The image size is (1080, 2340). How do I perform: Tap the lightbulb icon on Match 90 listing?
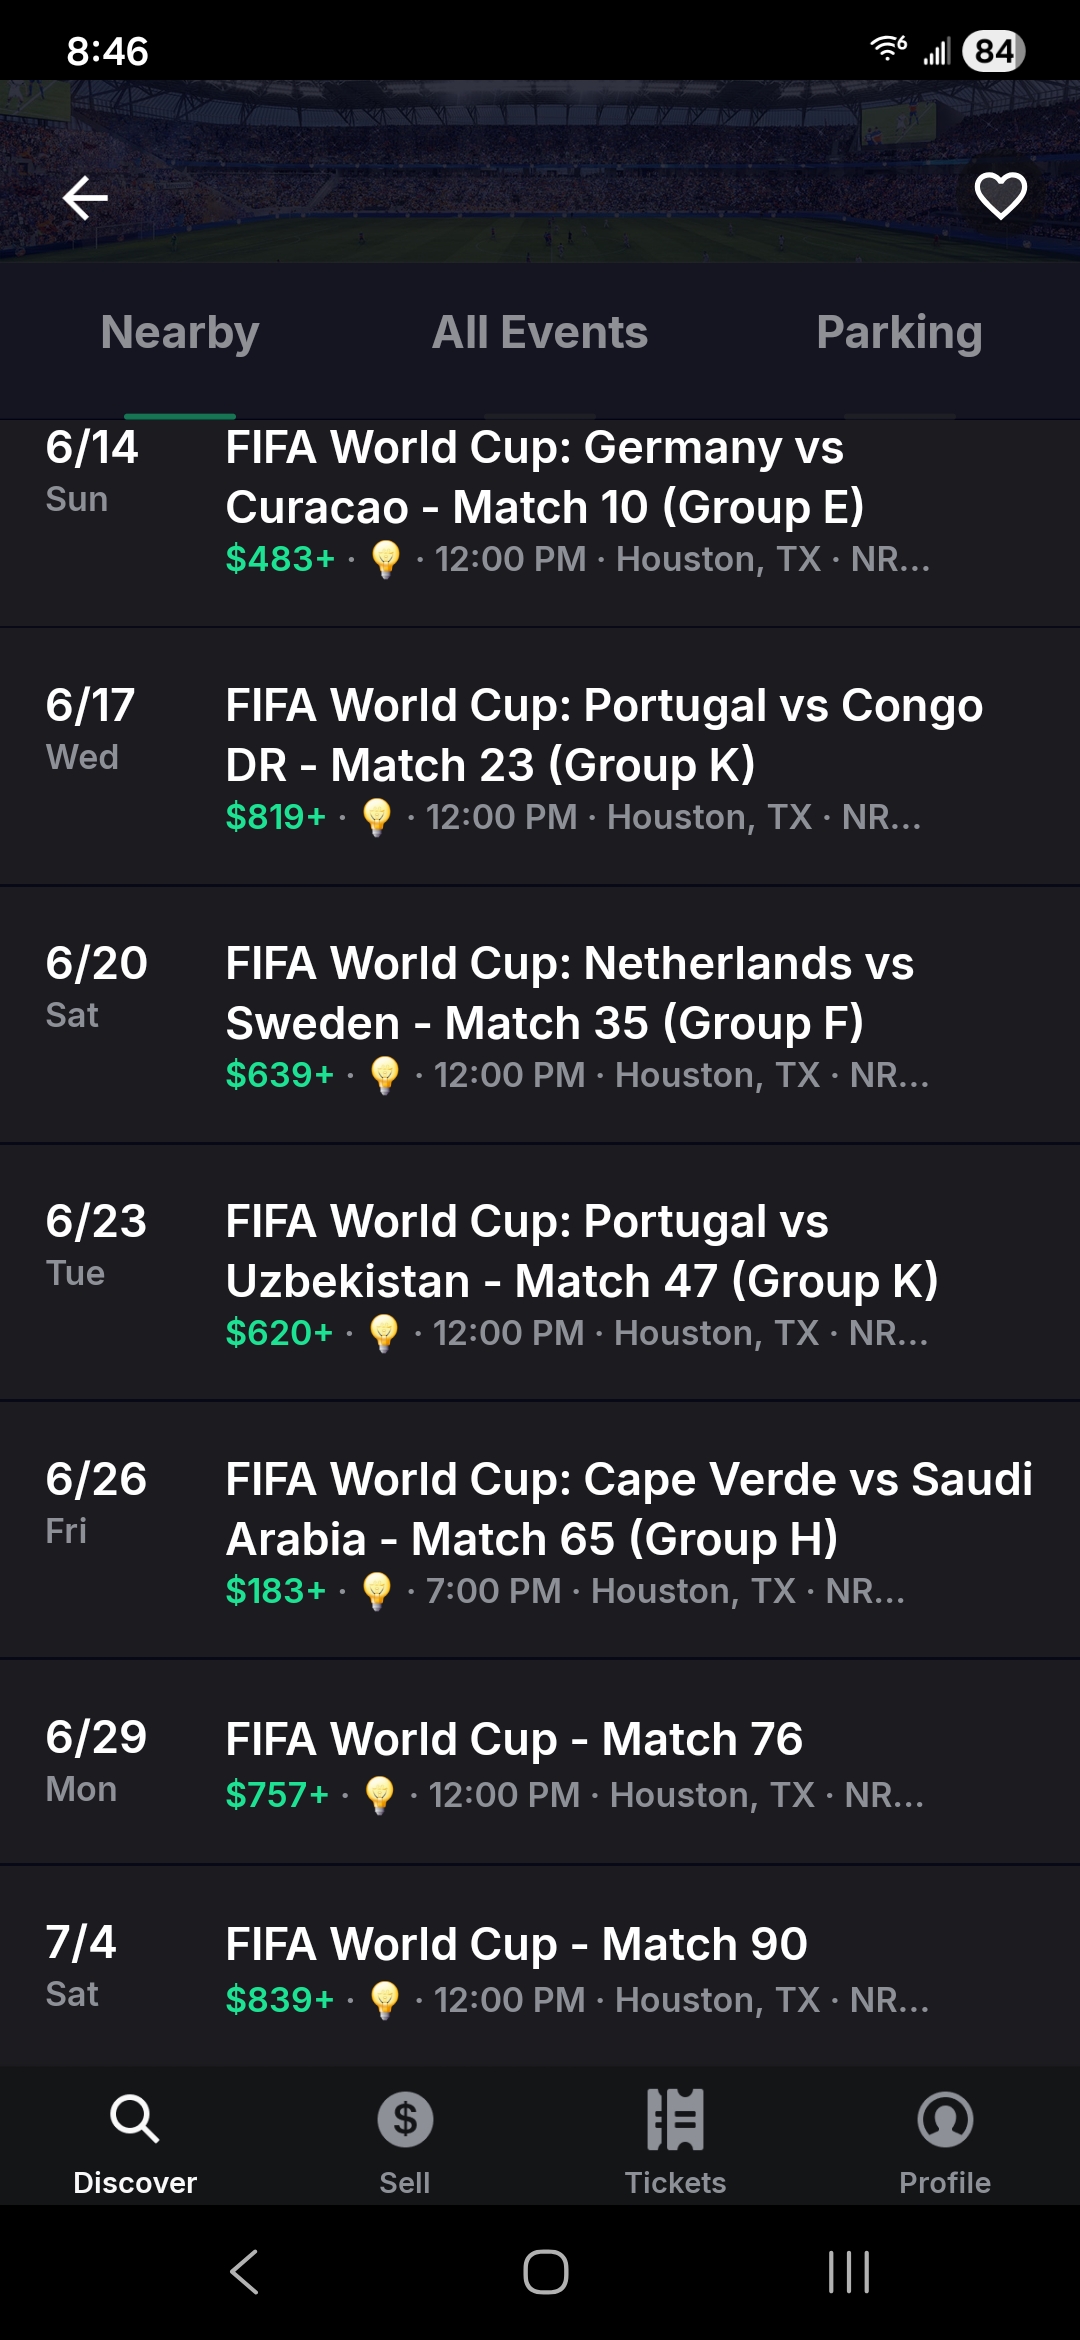tap(384, 2000)
